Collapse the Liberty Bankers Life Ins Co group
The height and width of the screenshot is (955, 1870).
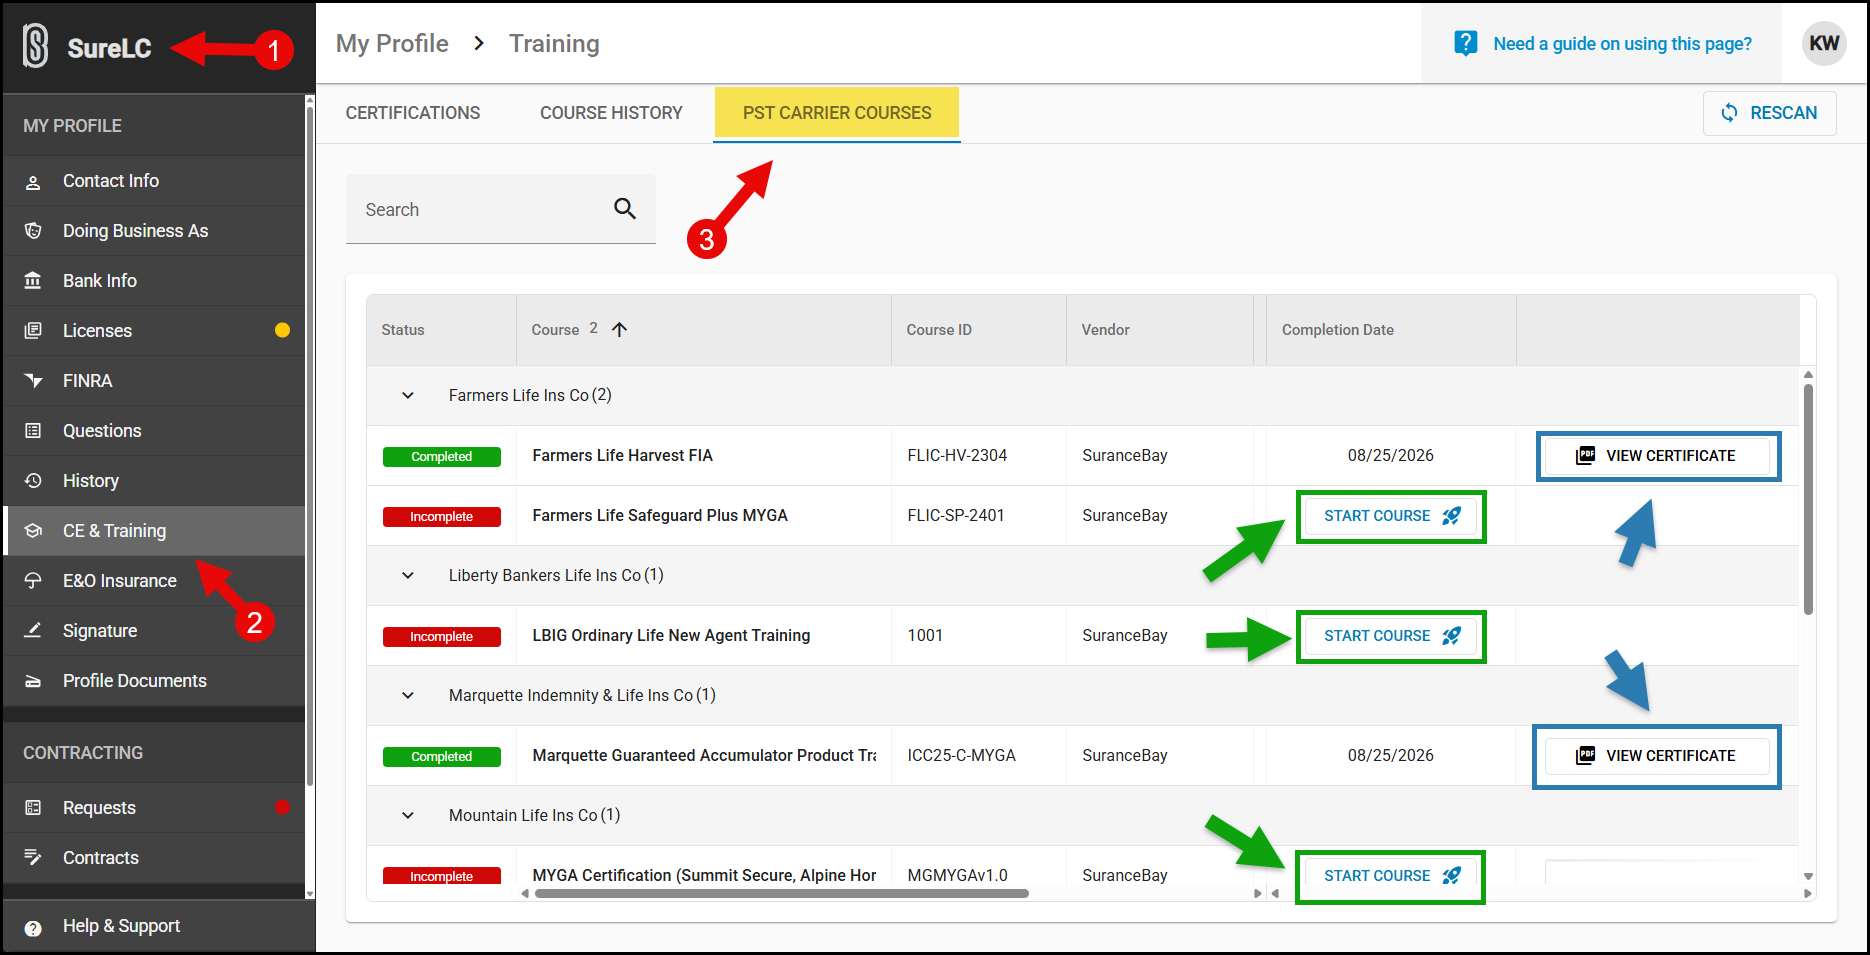click(x=408, y=576)
